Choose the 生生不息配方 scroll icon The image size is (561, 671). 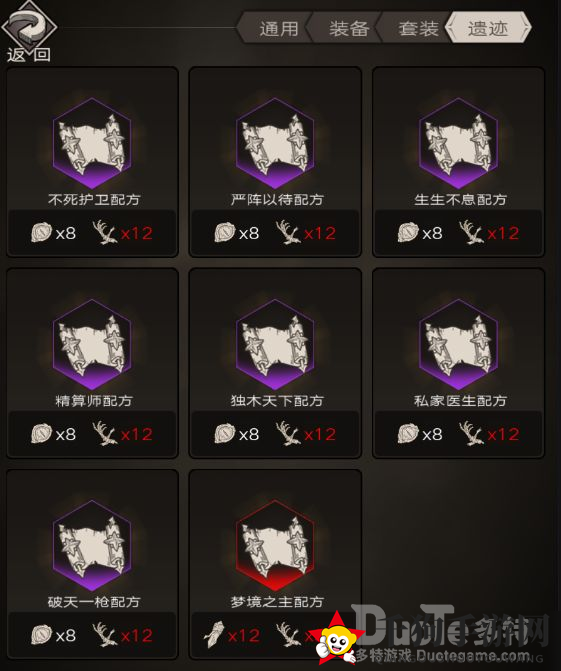(x=458, y=143)
